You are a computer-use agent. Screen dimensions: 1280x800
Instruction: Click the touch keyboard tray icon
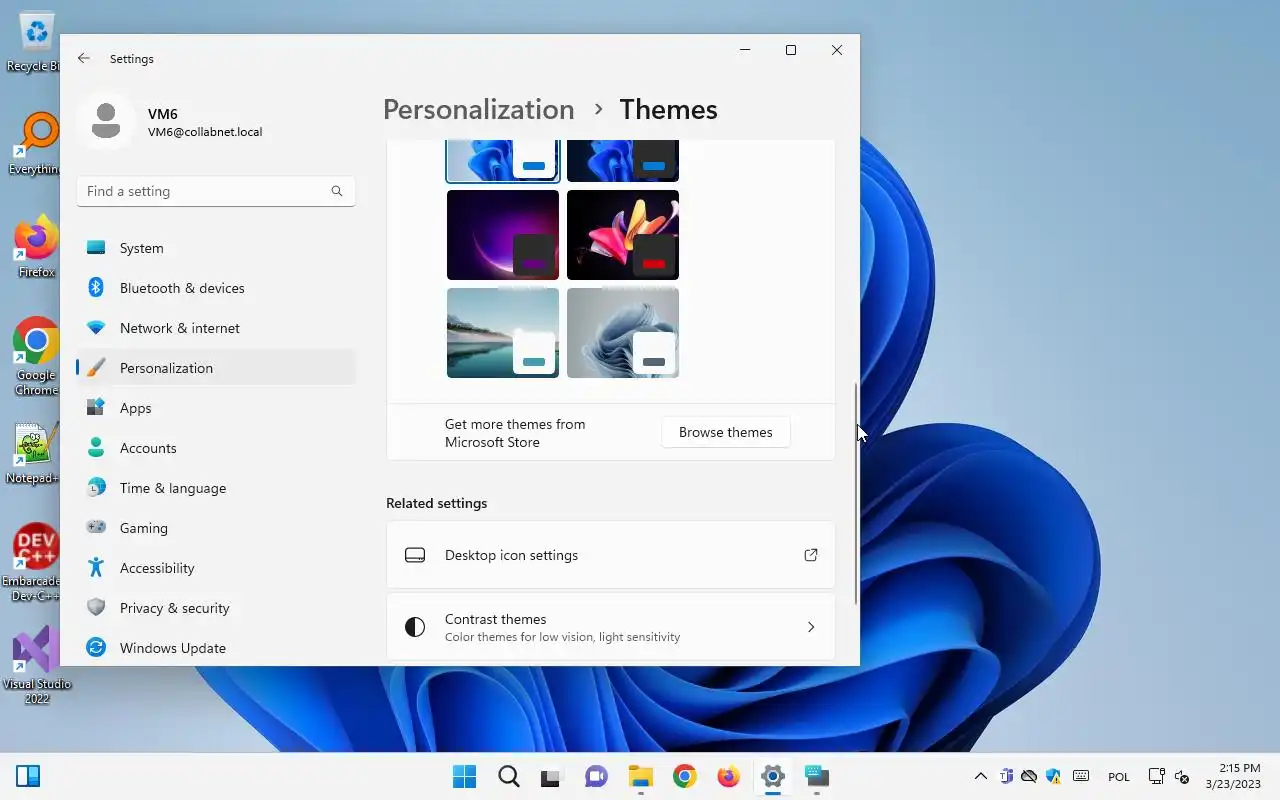tap(1081, 777)
